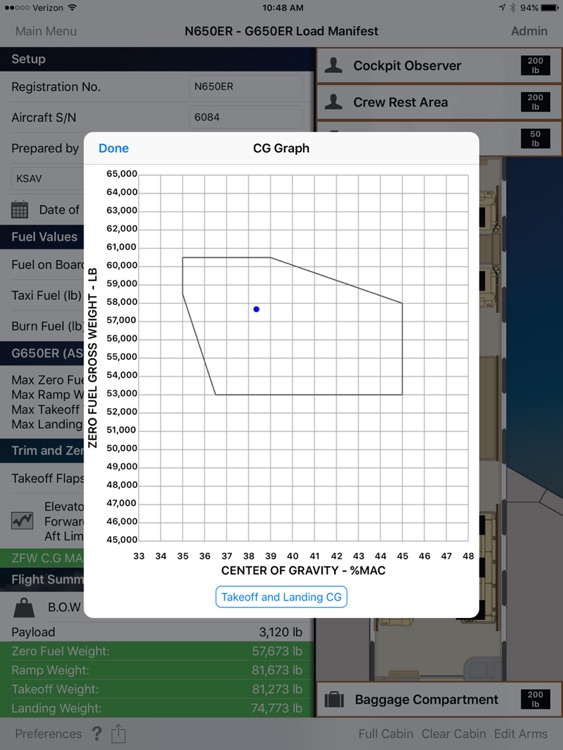Select Landing Weight 74,773 lb row
The width and height of the screenshot is (563, 750).
[x=157, y=708]
